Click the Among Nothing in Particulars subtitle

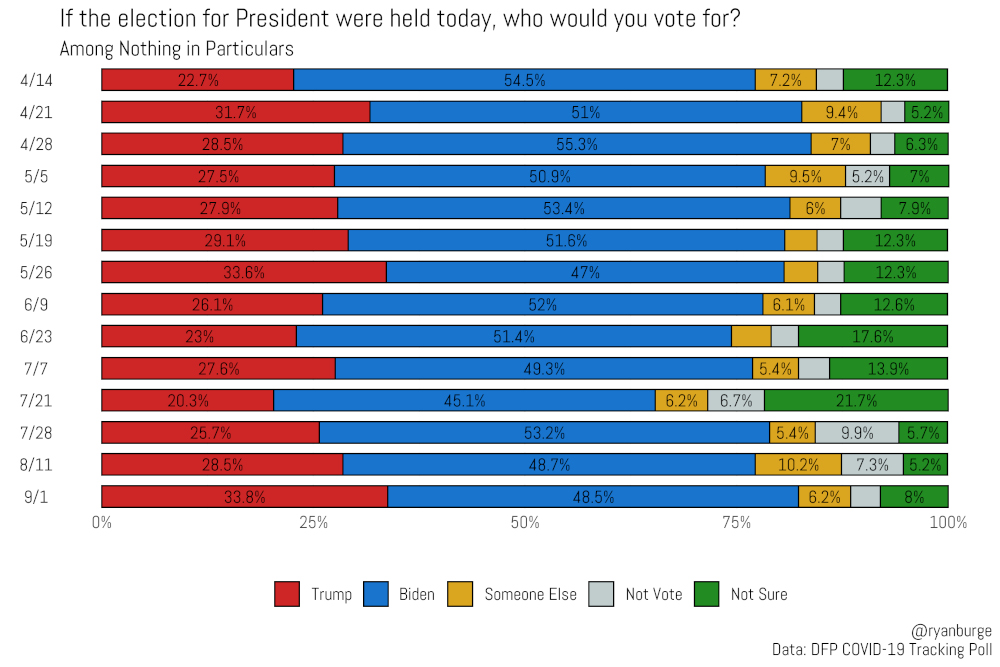click(177, 49)
